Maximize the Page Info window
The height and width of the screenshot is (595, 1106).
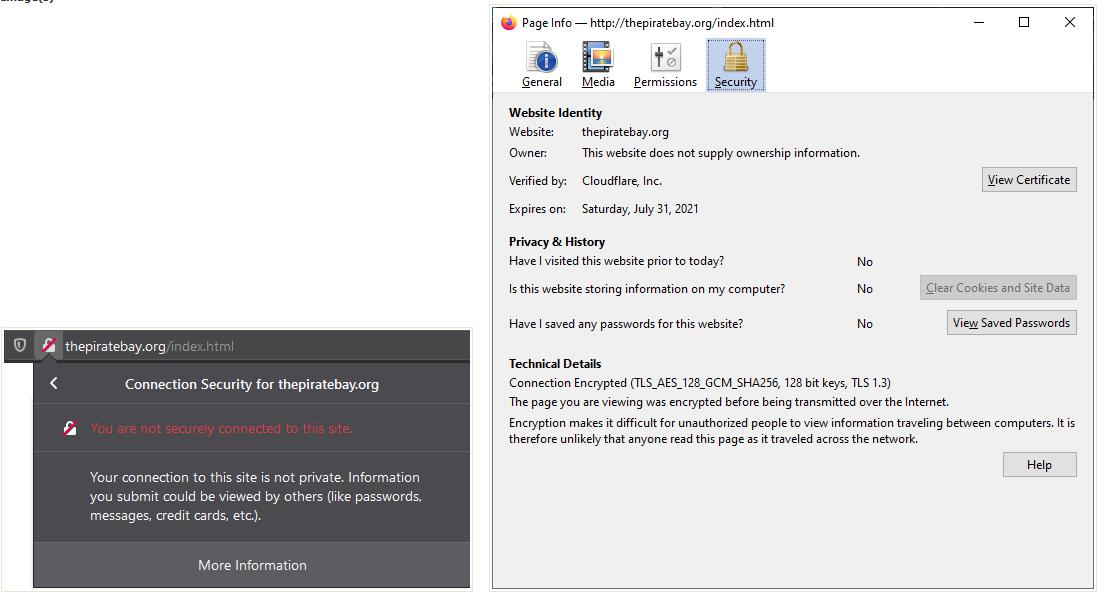pos(1024,23)
